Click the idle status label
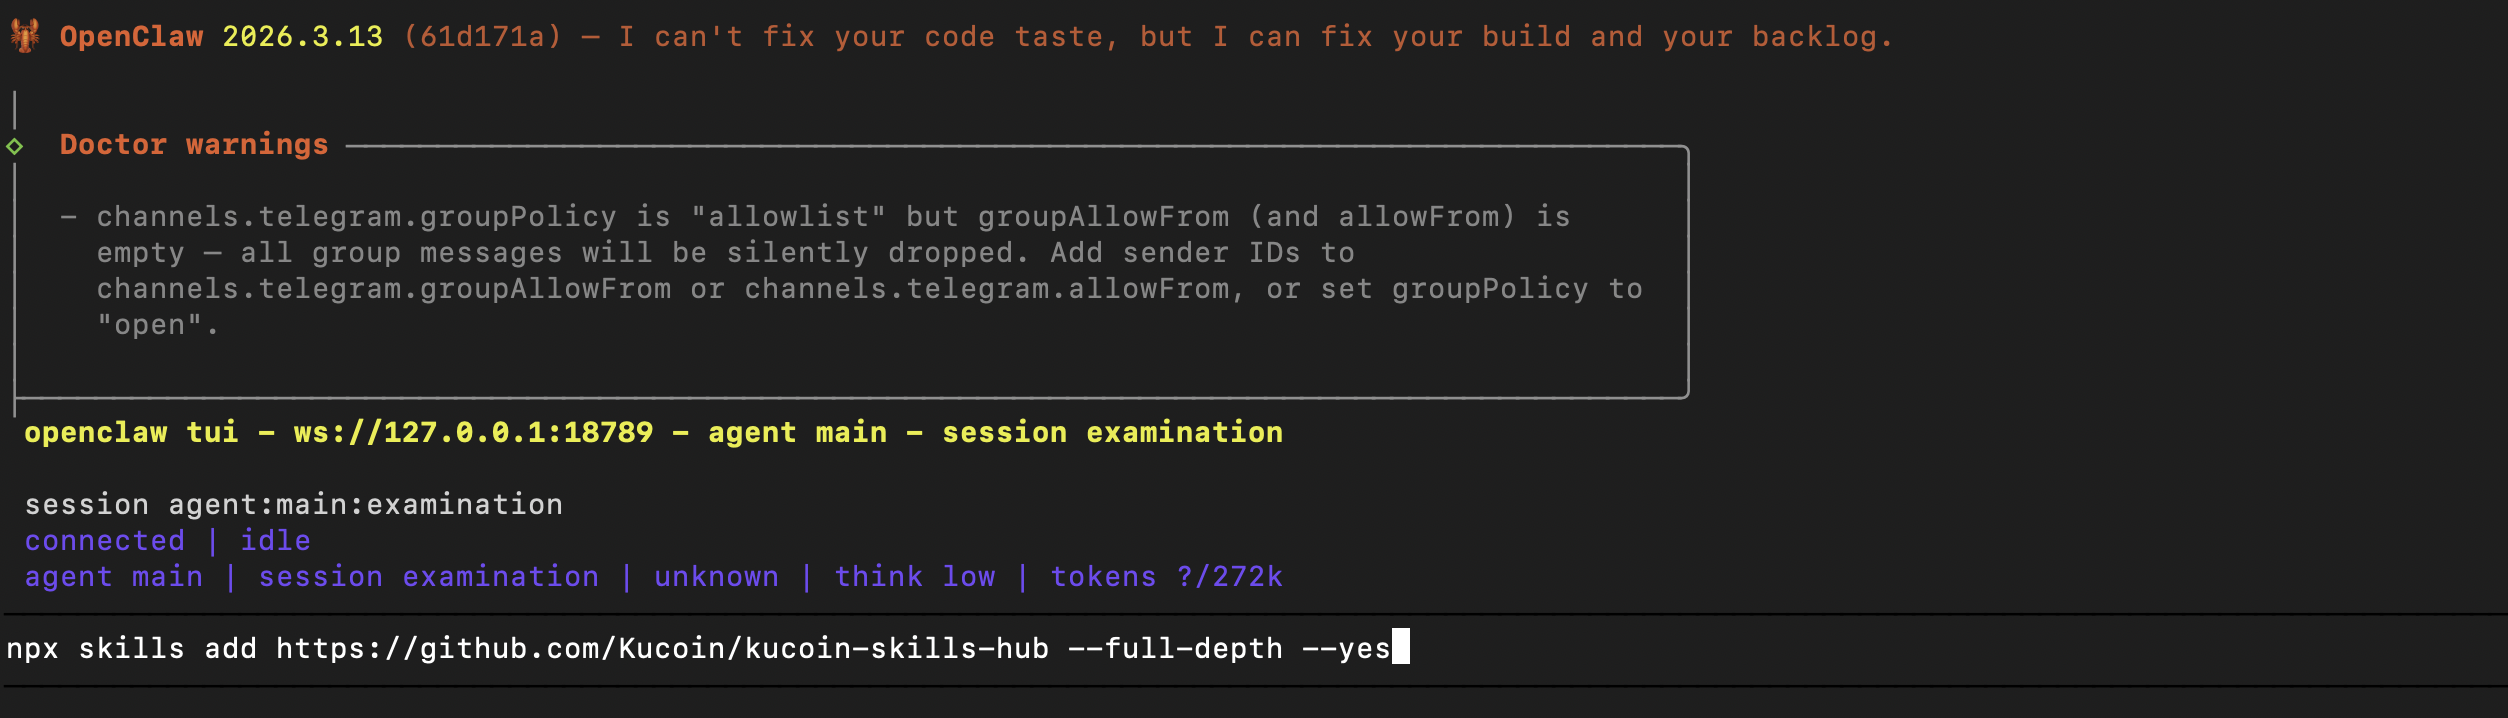 point(275,541)
